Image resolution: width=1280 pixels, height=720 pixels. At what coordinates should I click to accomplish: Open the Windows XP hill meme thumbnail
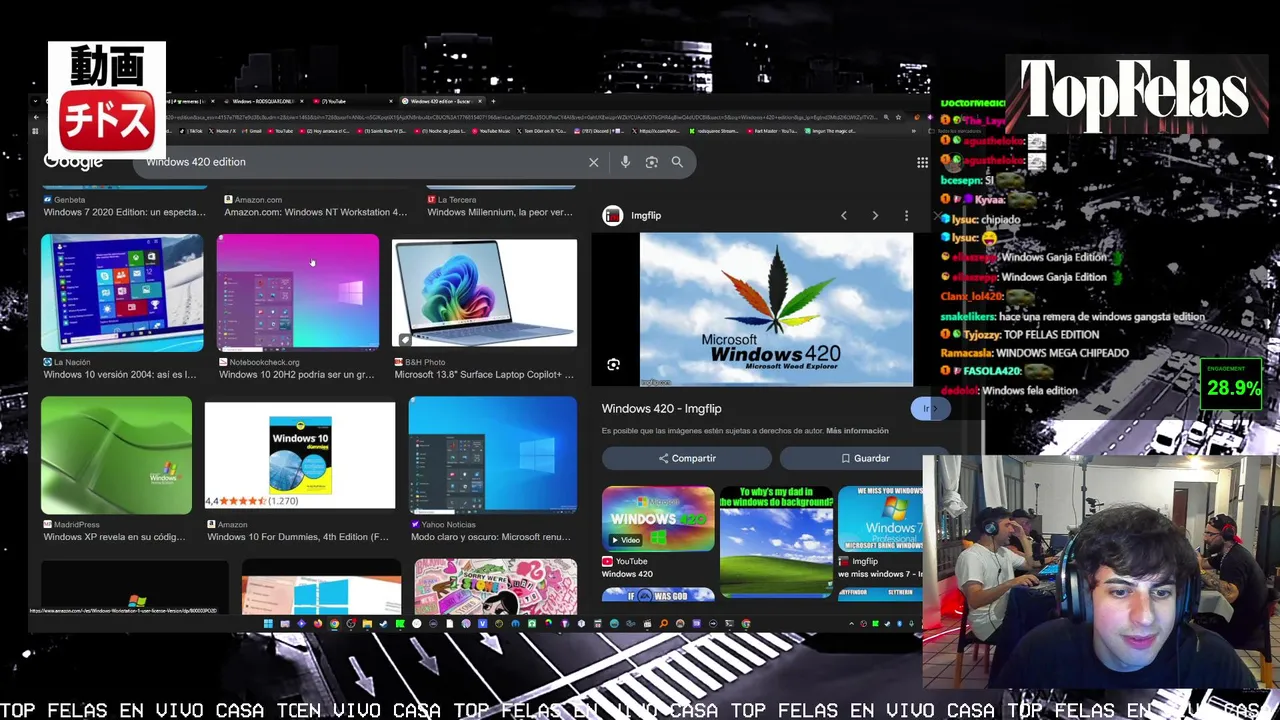[x=776, y=541]
